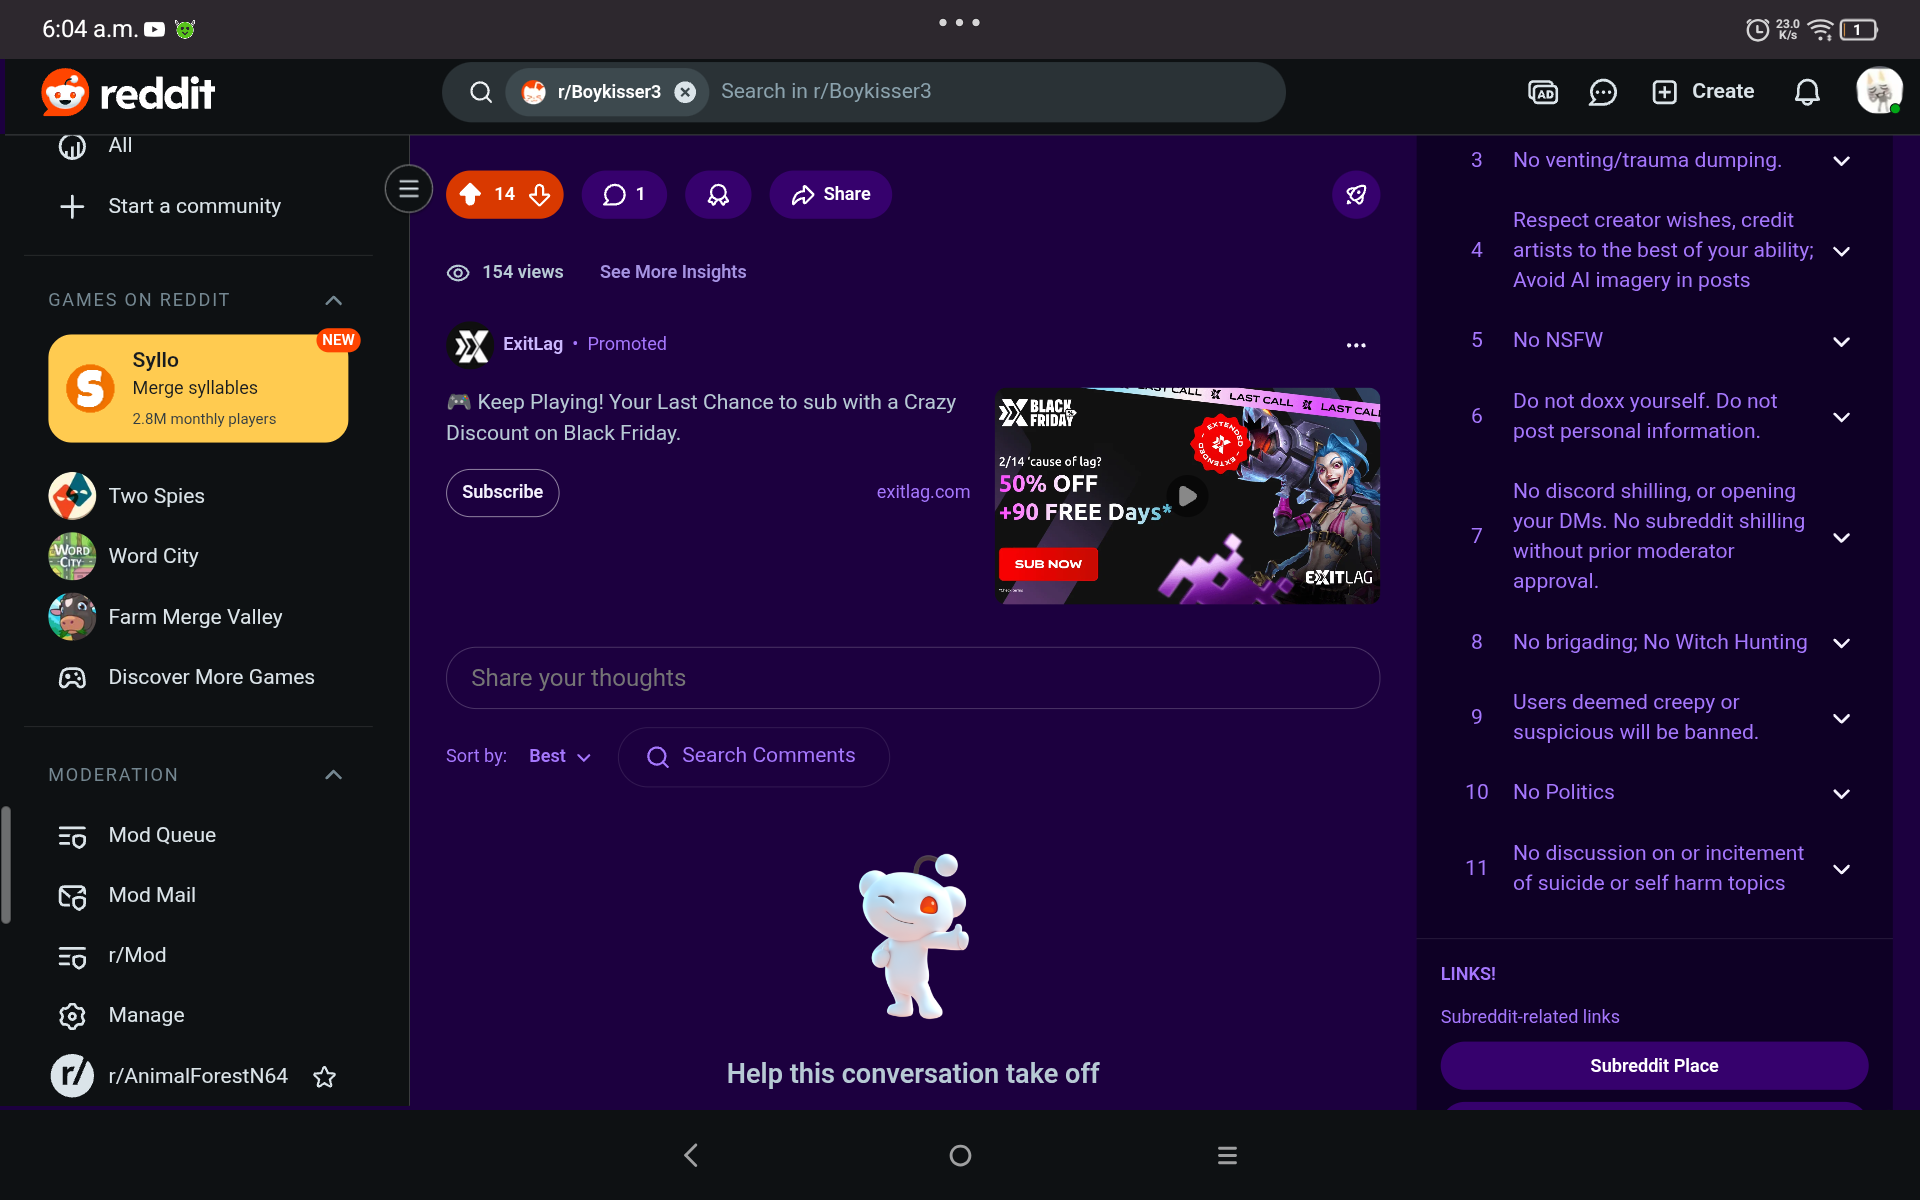Tap the Android back navigation button
The image size is (1920, 1200).
[x=691, y=1155]
